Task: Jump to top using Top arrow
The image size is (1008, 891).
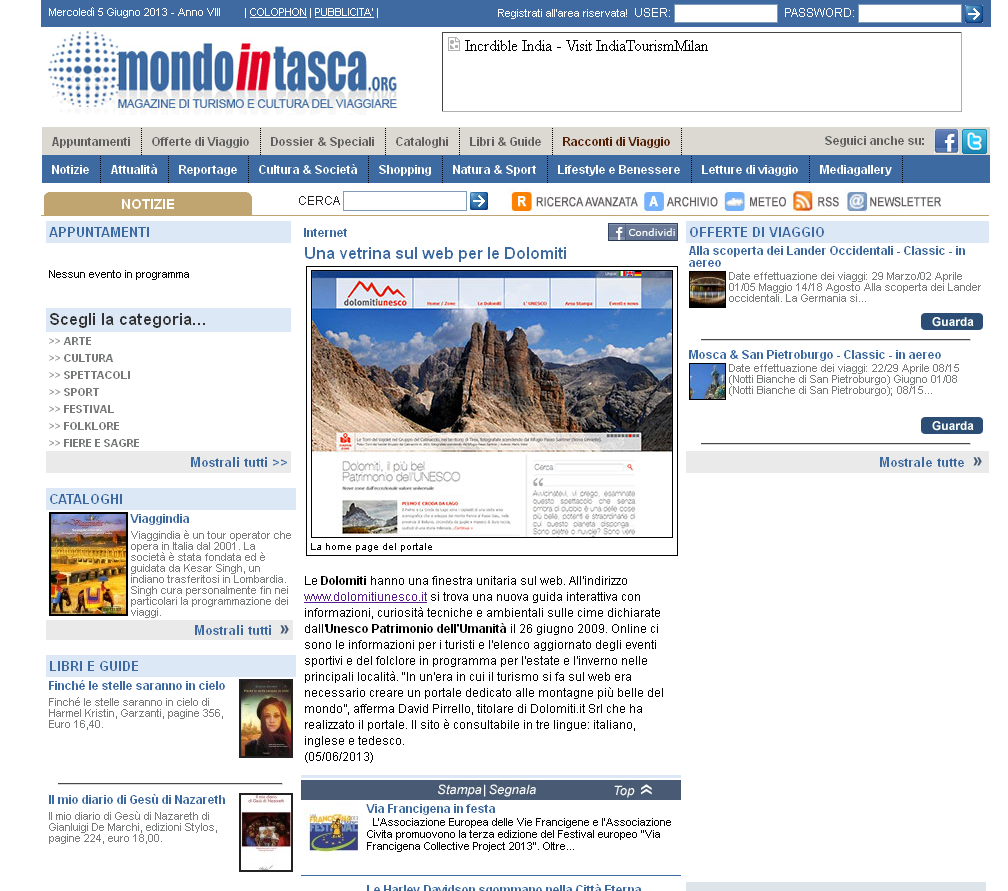Action: pyautogui.click(x=633, y=790)
